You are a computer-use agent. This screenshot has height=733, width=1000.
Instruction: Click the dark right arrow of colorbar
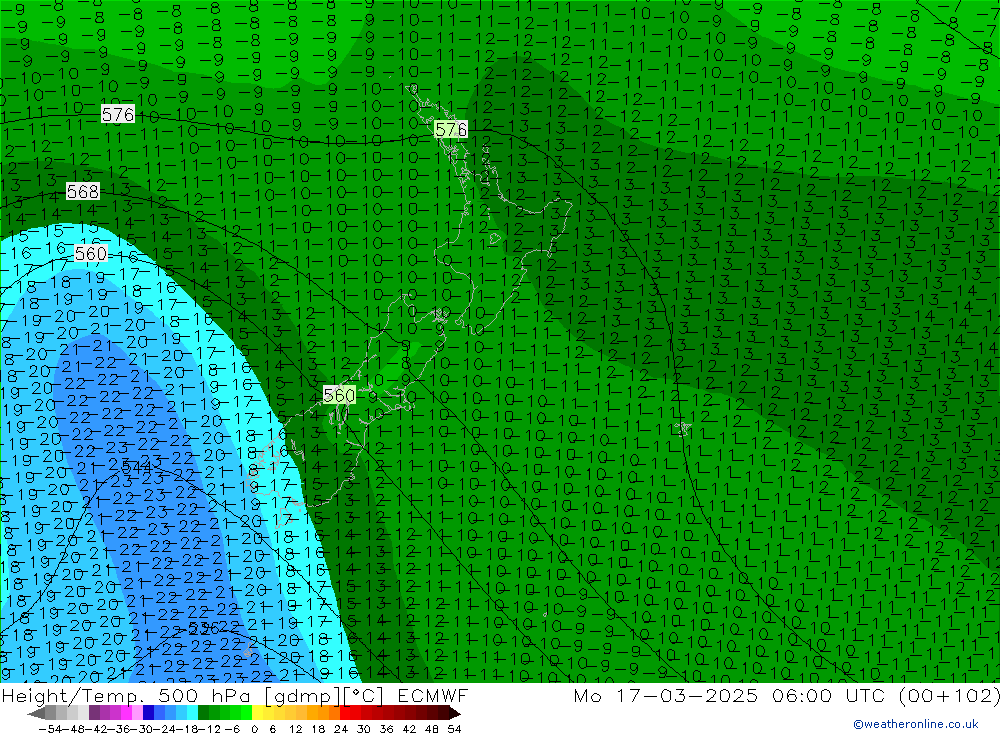(454, 713)
